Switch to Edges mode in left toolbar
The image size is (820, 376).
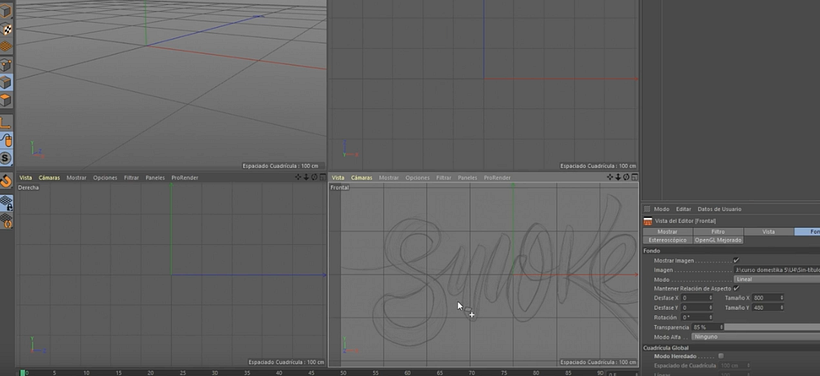pos(6,83)
